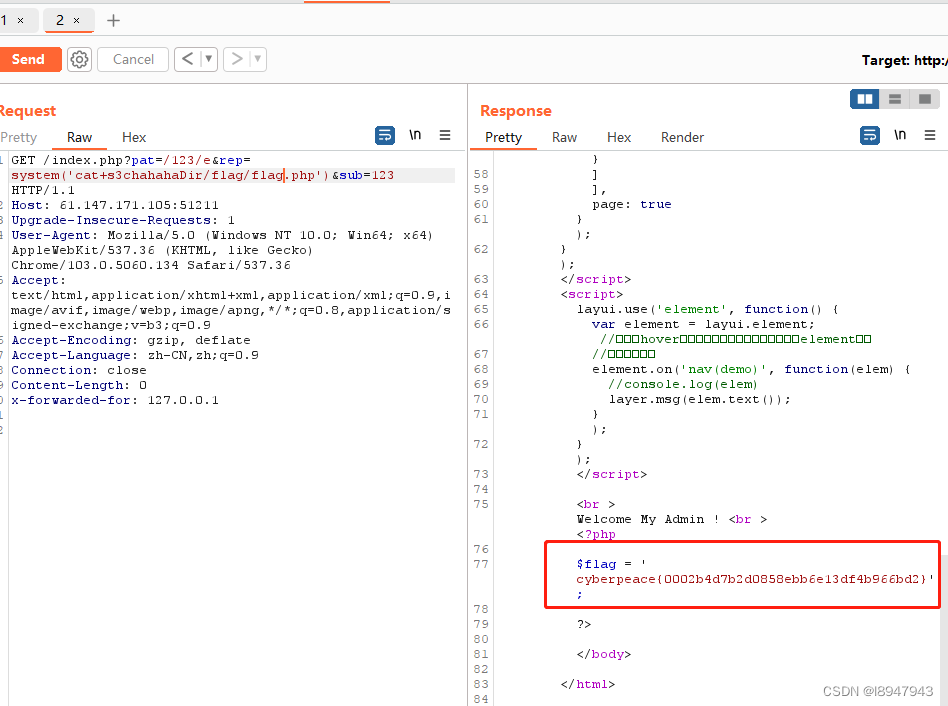
Task: Switch to side-by-side split layout
Action: coord(865,99)
